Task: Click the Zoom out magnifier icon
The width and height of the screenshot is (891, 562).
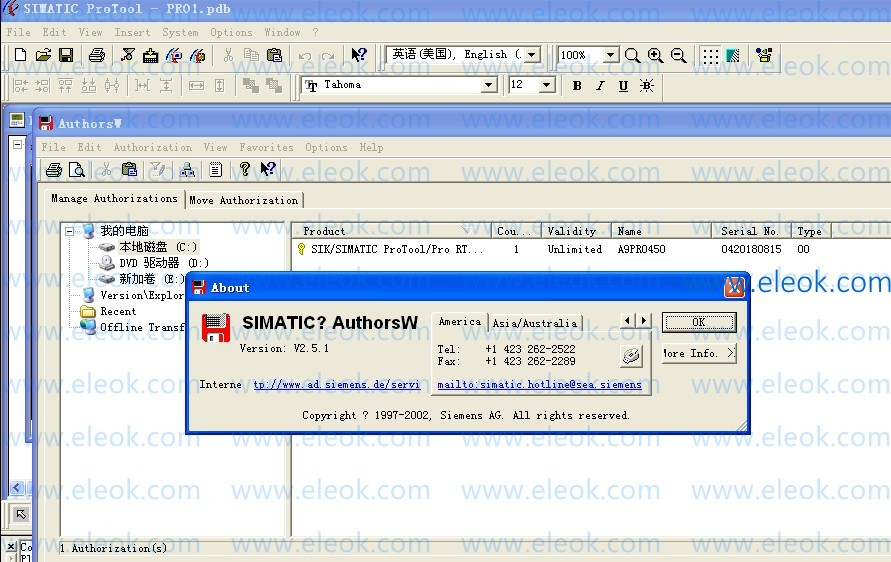Action: click(678, 55)
